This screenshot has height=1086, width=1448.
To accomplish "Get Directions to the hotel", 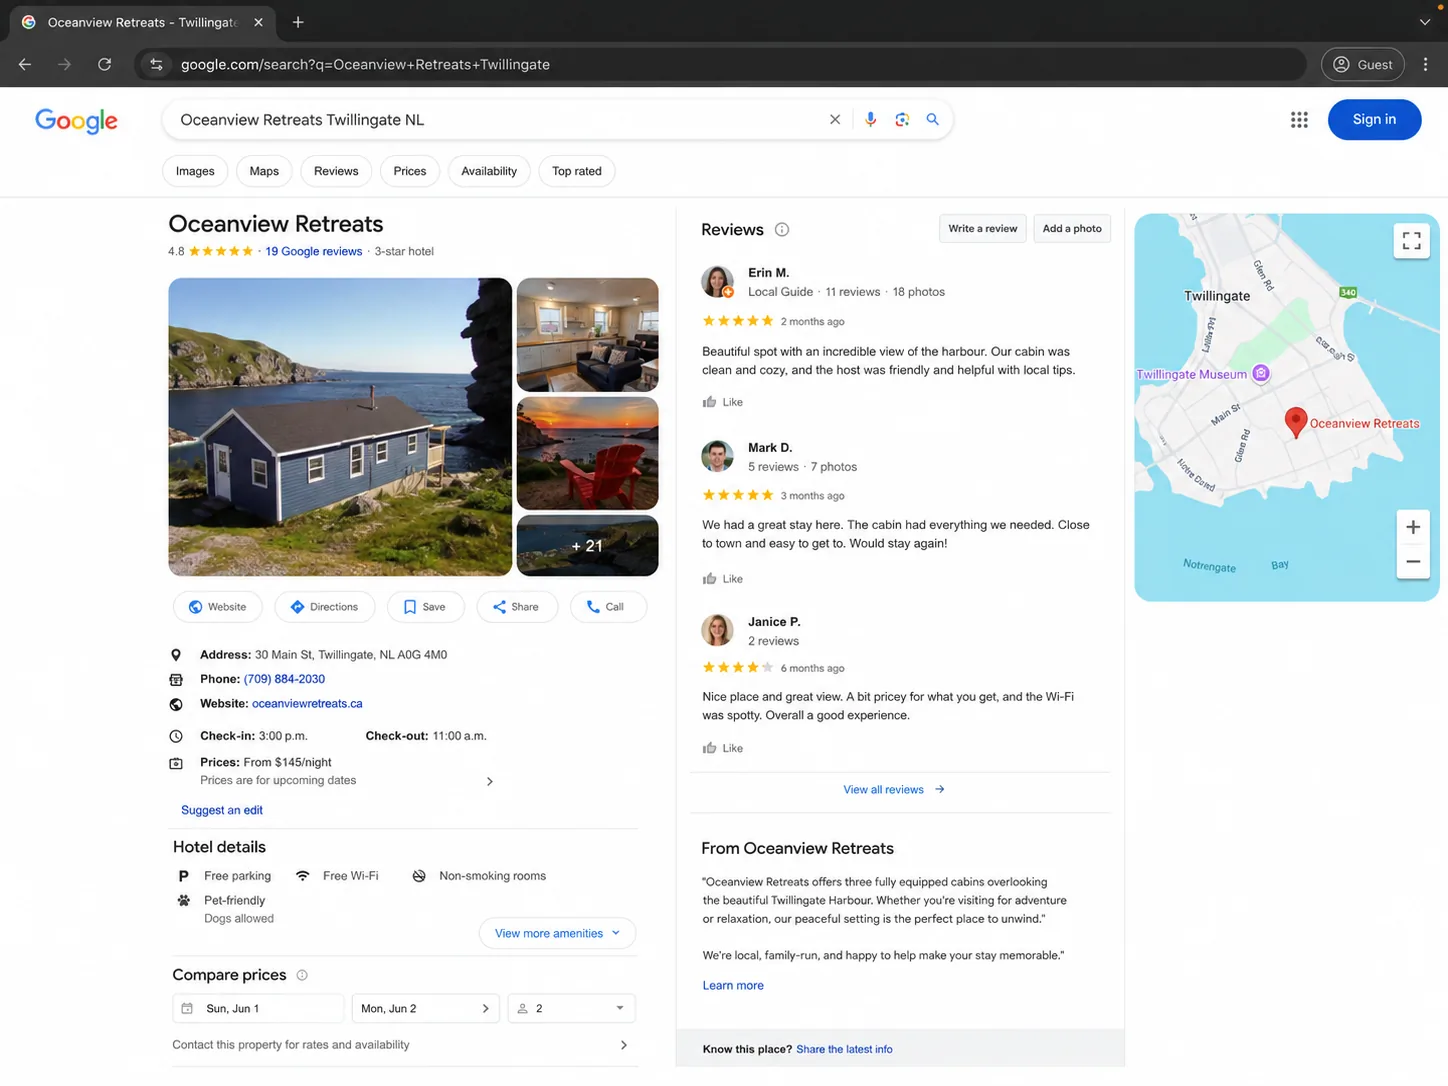I will click(x=324, y=607).
